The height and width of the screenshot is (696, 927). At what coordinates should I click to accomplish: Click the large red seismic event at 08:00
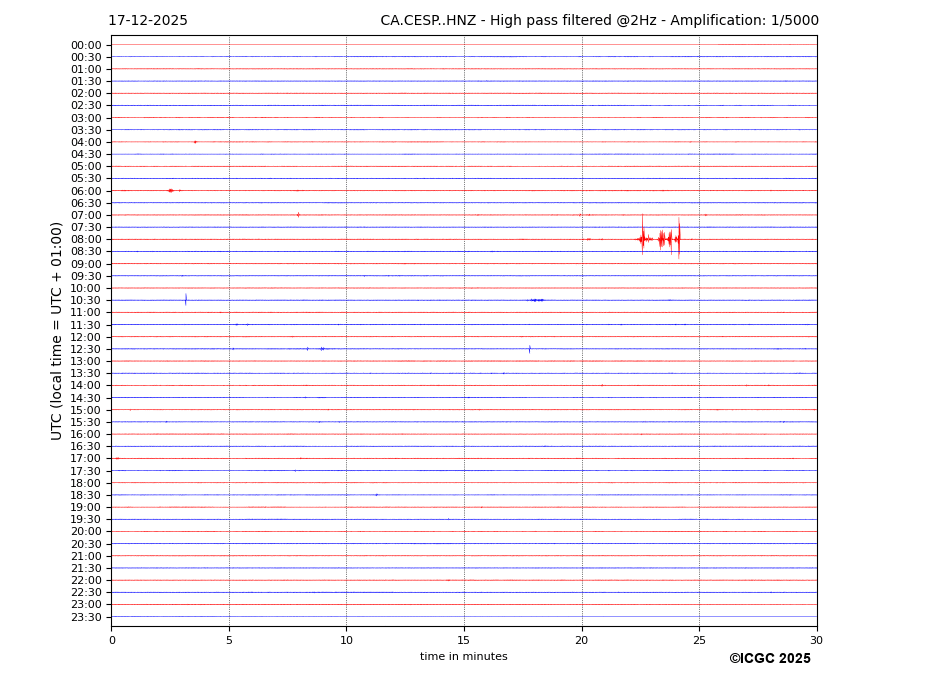(x=660, y=239)
